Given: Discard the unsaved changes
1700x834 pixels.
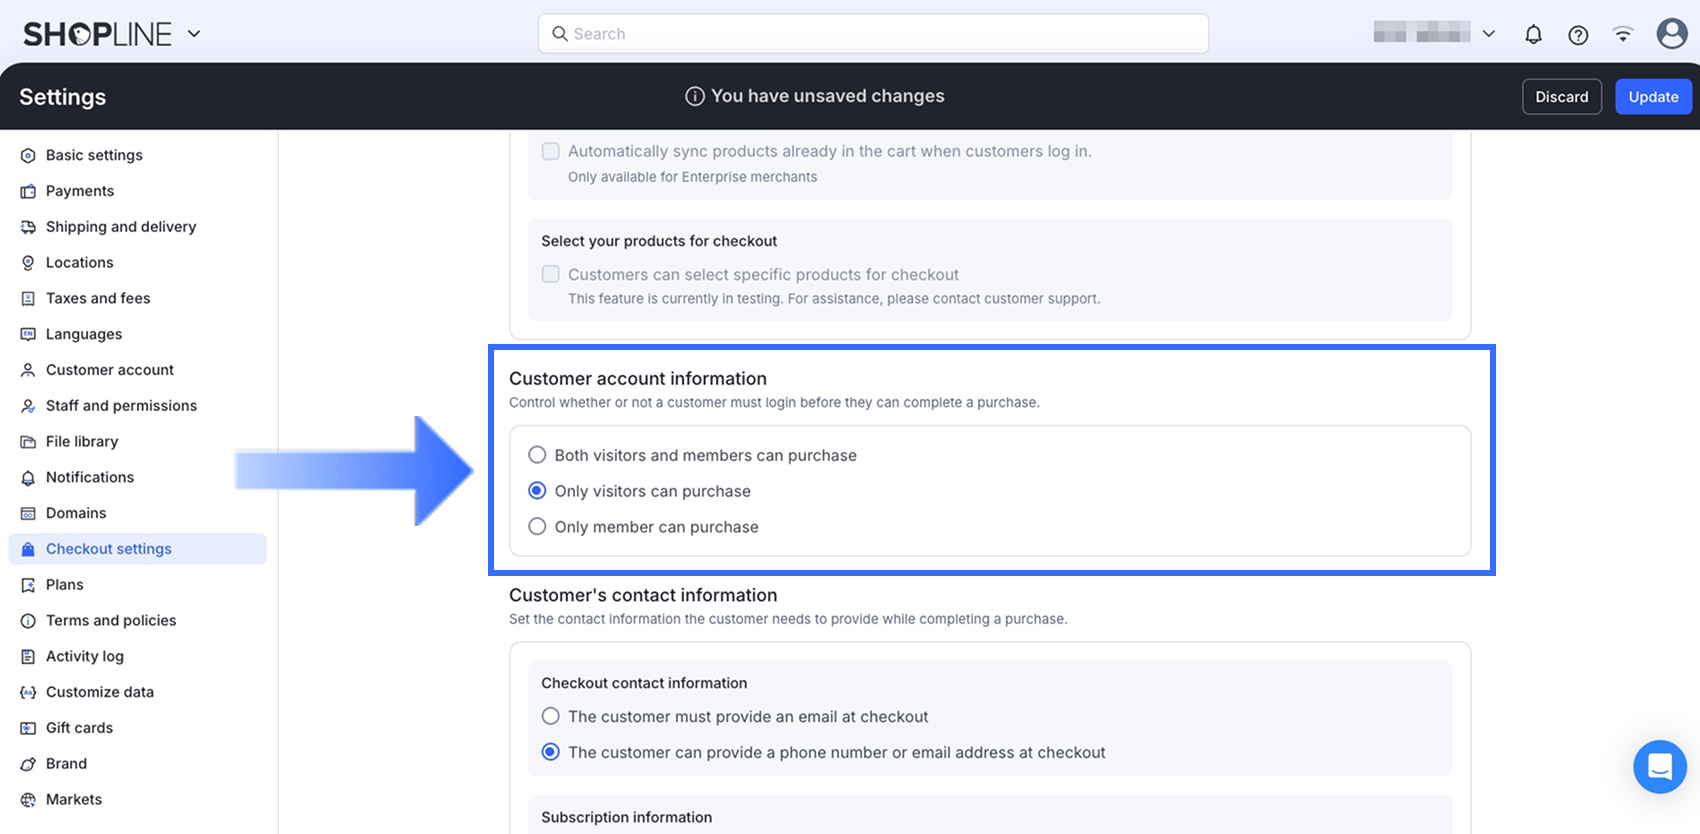Looking at the screenshot, I should 1561,97.
